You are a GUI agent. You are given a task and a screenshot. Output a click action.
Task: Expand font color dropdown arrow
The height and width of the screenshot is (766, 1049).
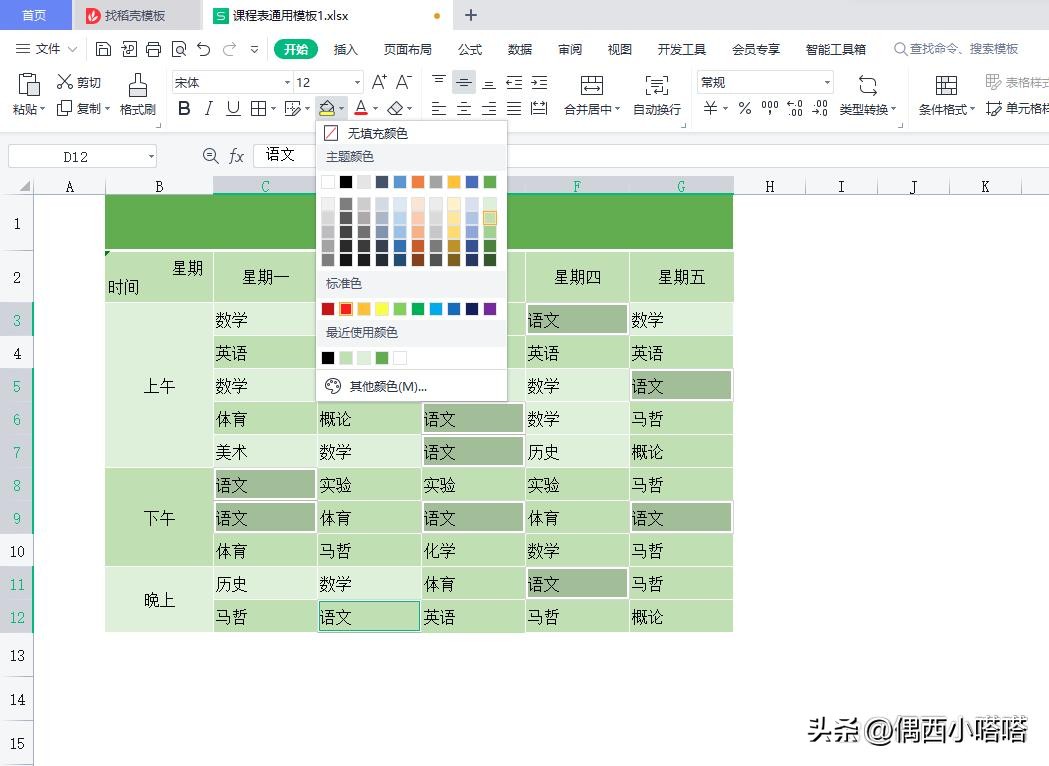point(375,108)
